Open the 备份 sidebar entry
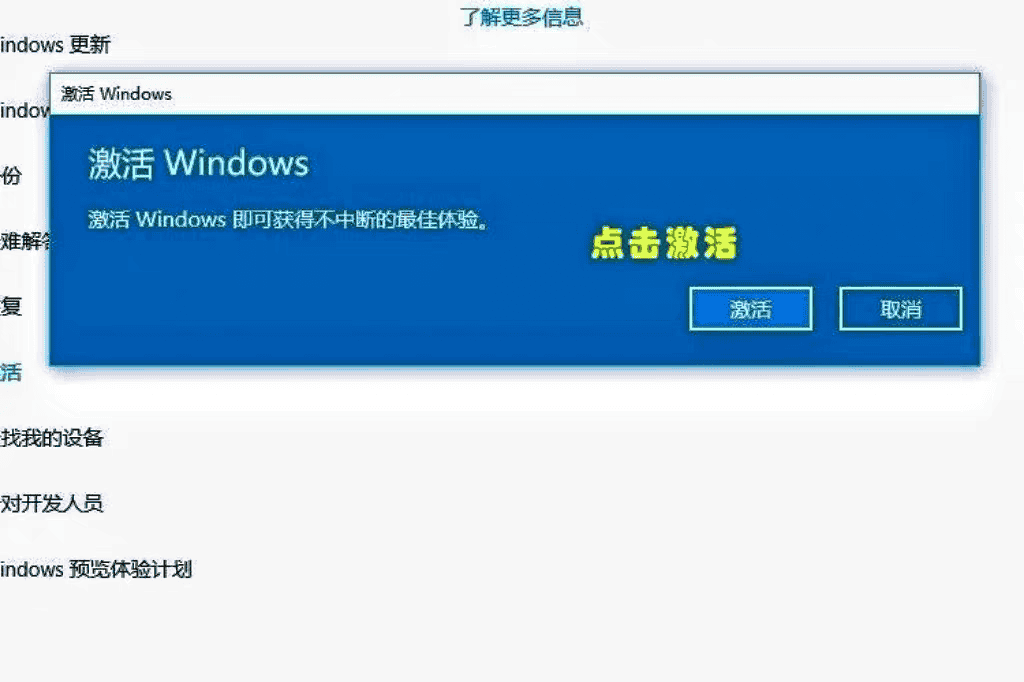1024x682 pixels. click(11, 175)
